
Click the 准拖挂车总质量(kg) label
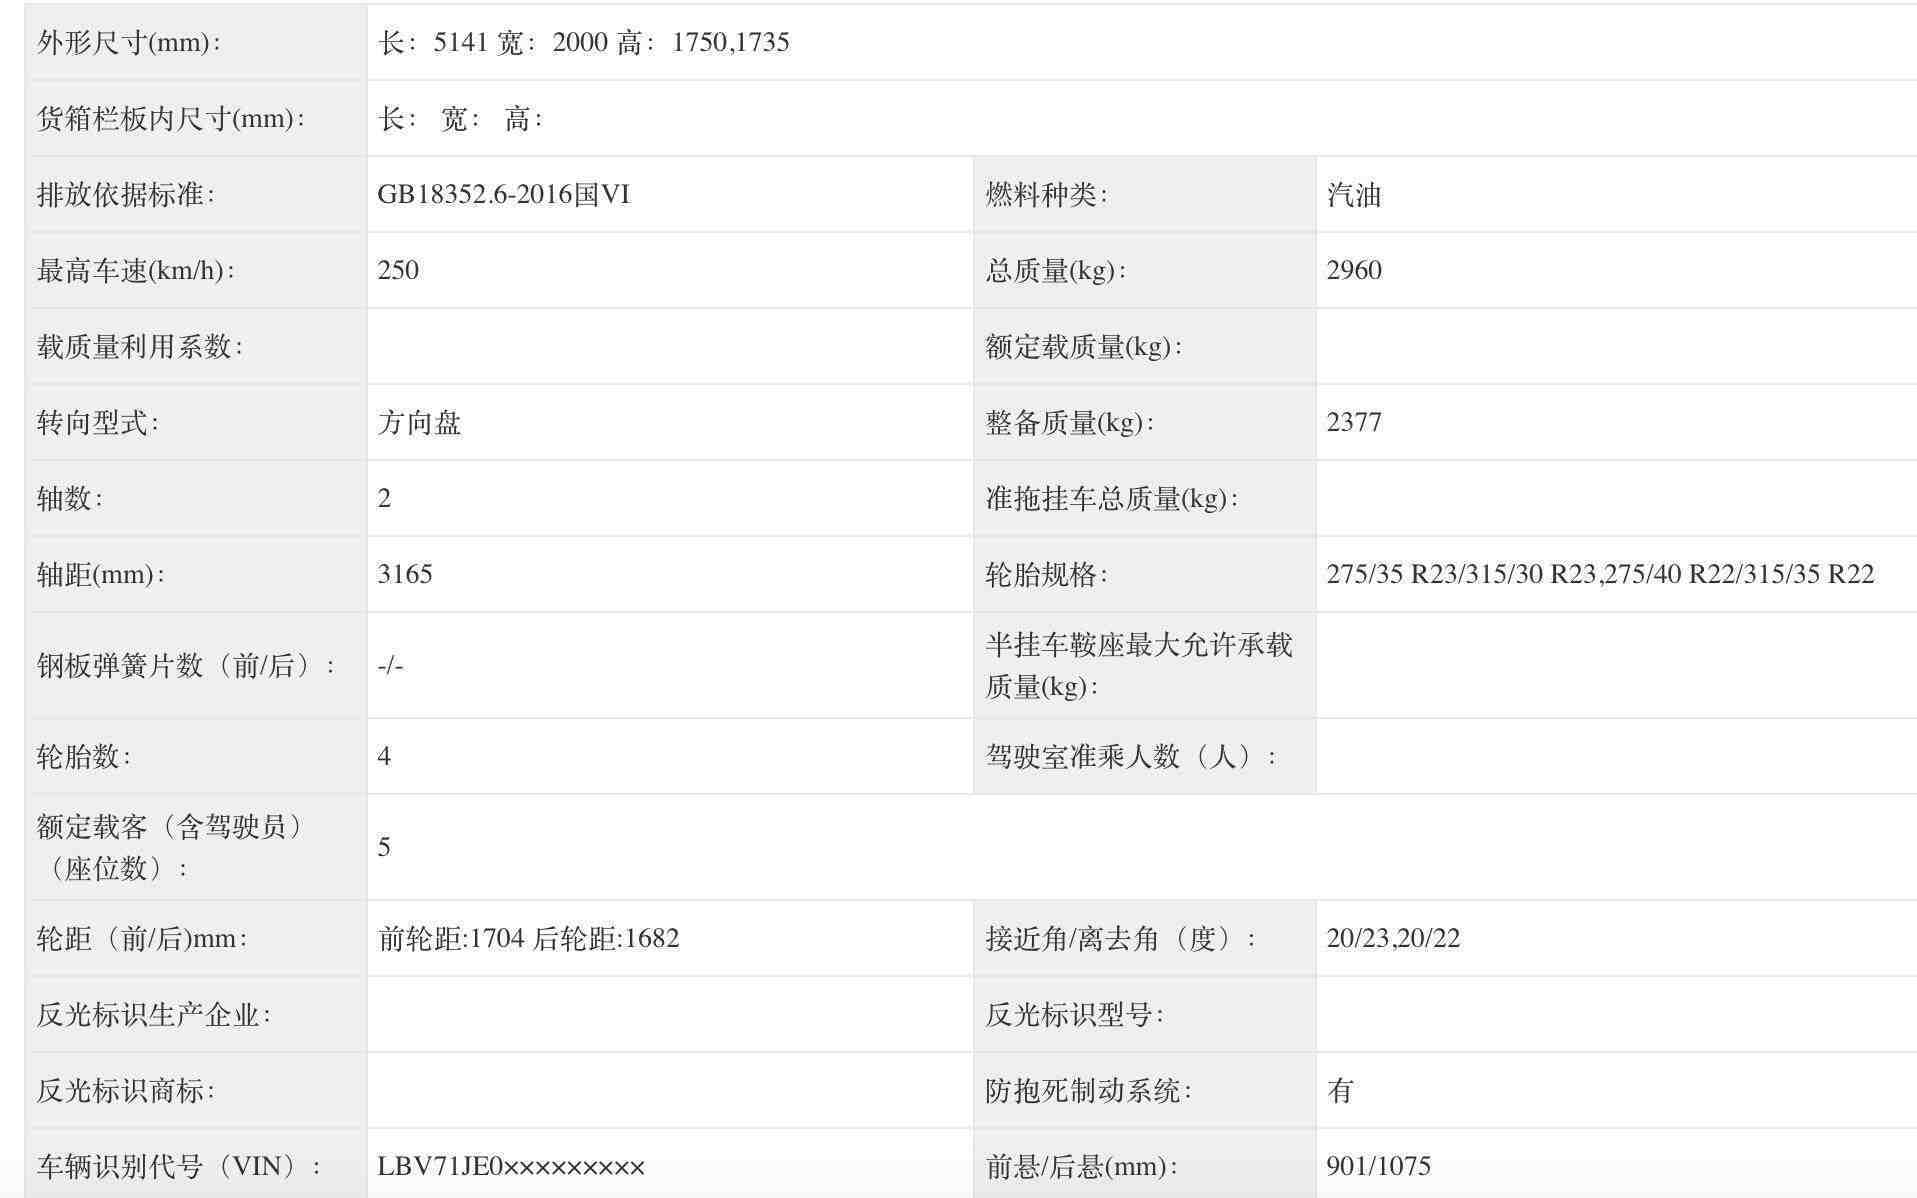[1111, 498]
